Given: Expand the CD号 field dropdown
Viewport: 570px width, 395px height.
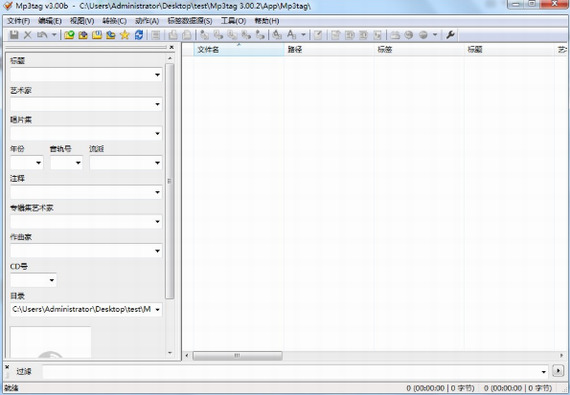Looking at the screenshot, I should (52, 280).
